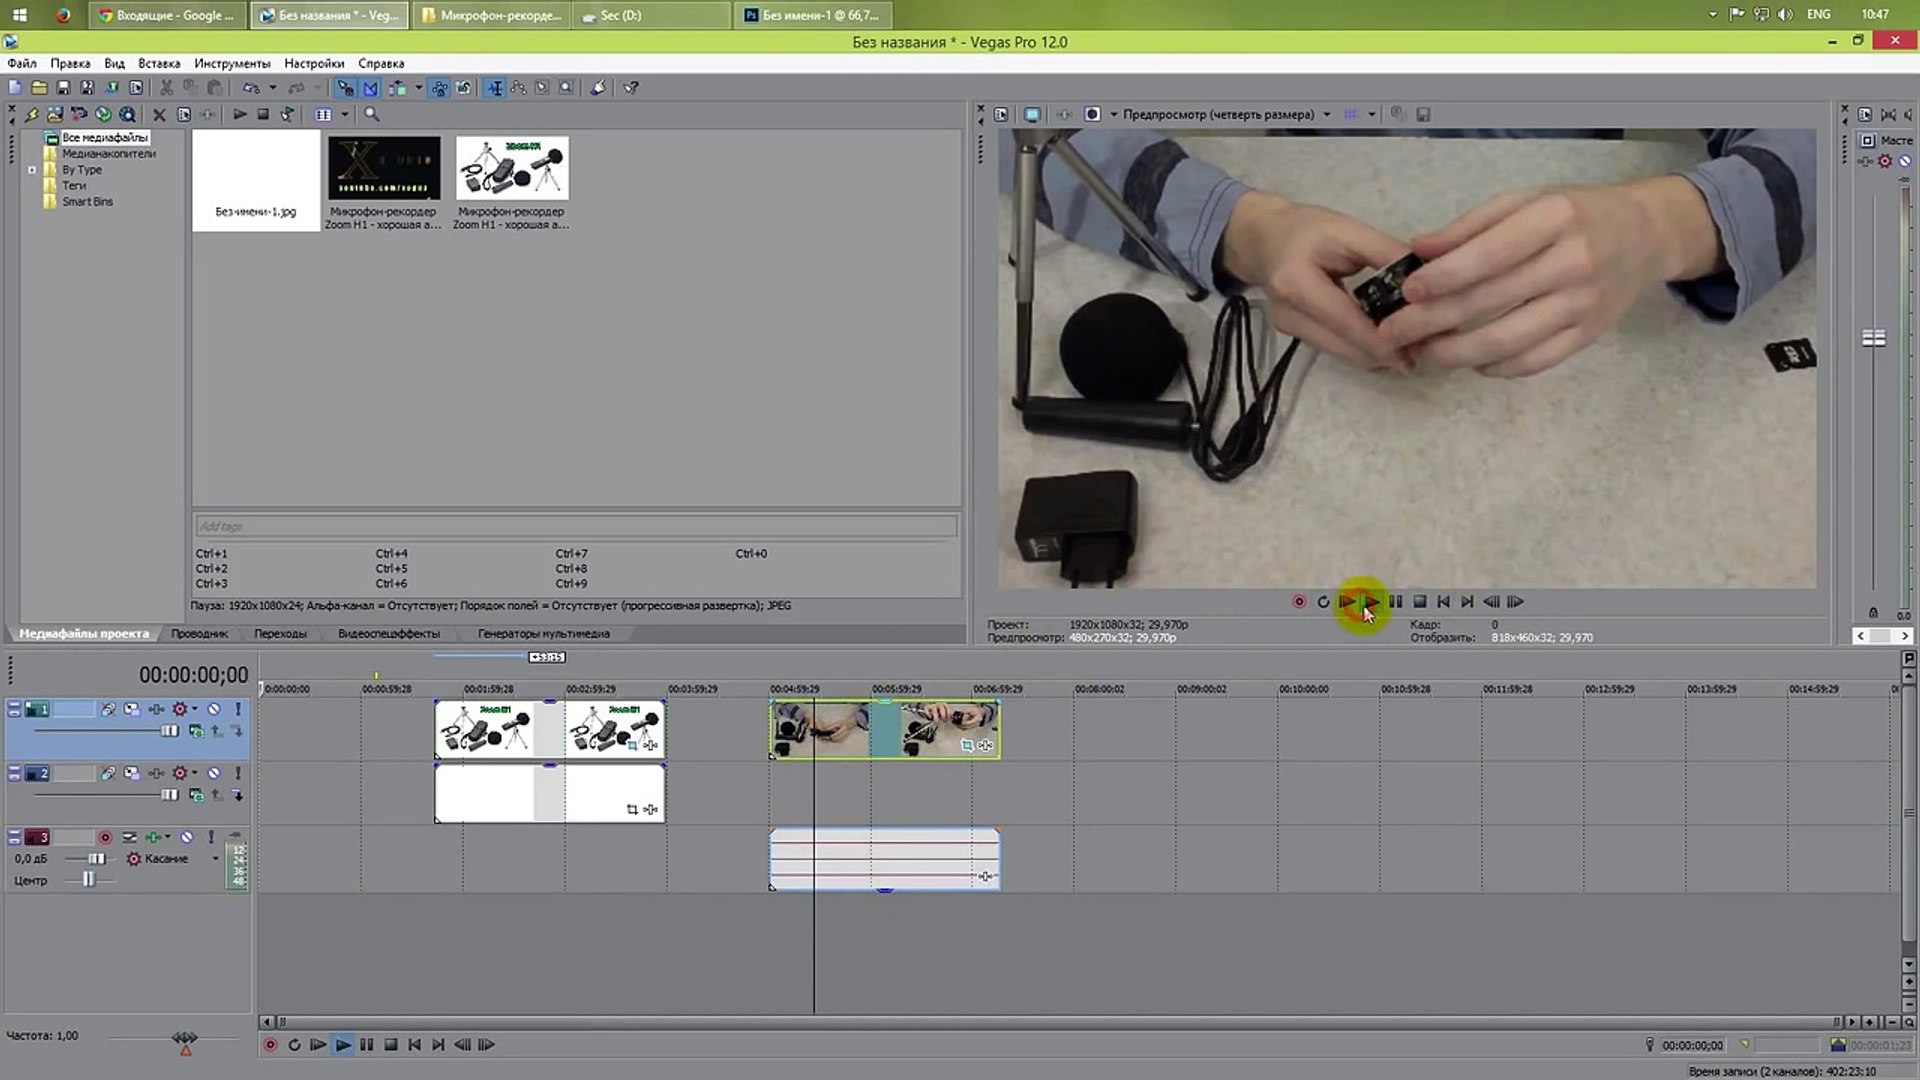Open the Файл menu
This screenshot has height=1080, width=1920.
coord(22,63)
